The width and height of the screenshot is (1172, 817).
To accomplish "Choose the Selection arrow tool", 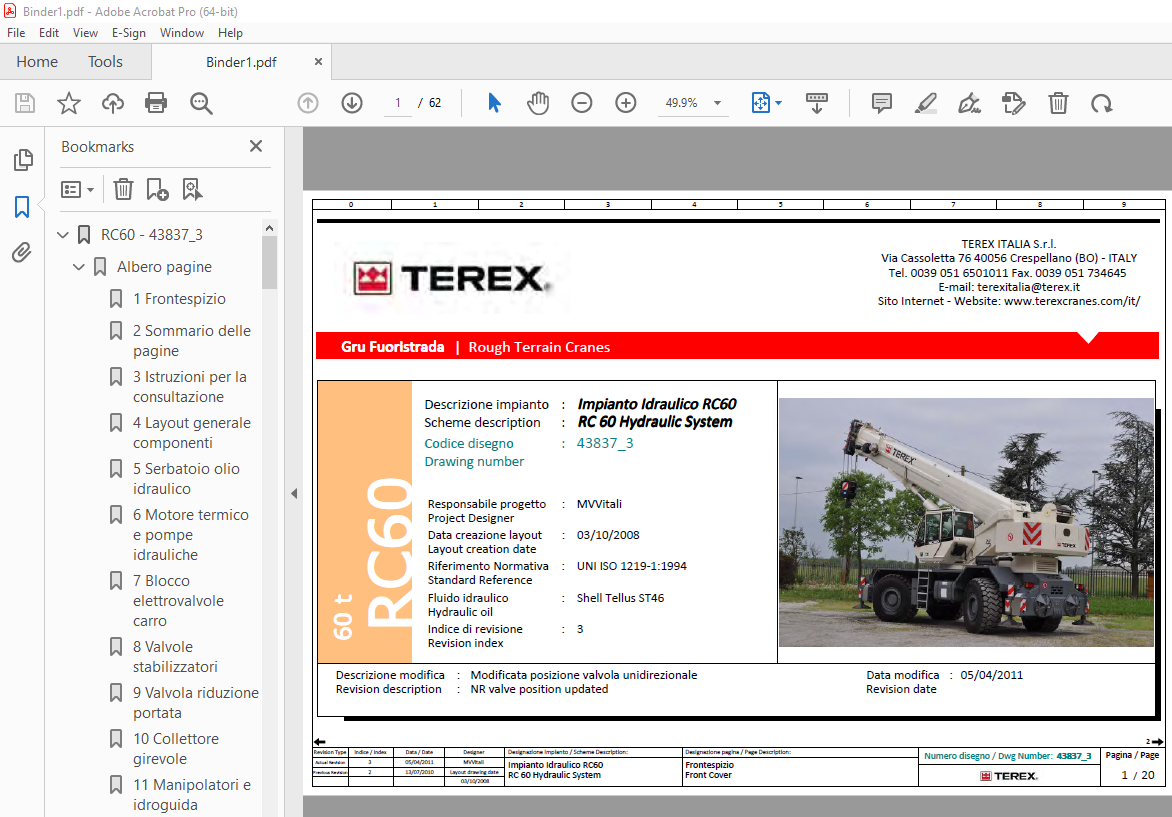I will point(494,102).
